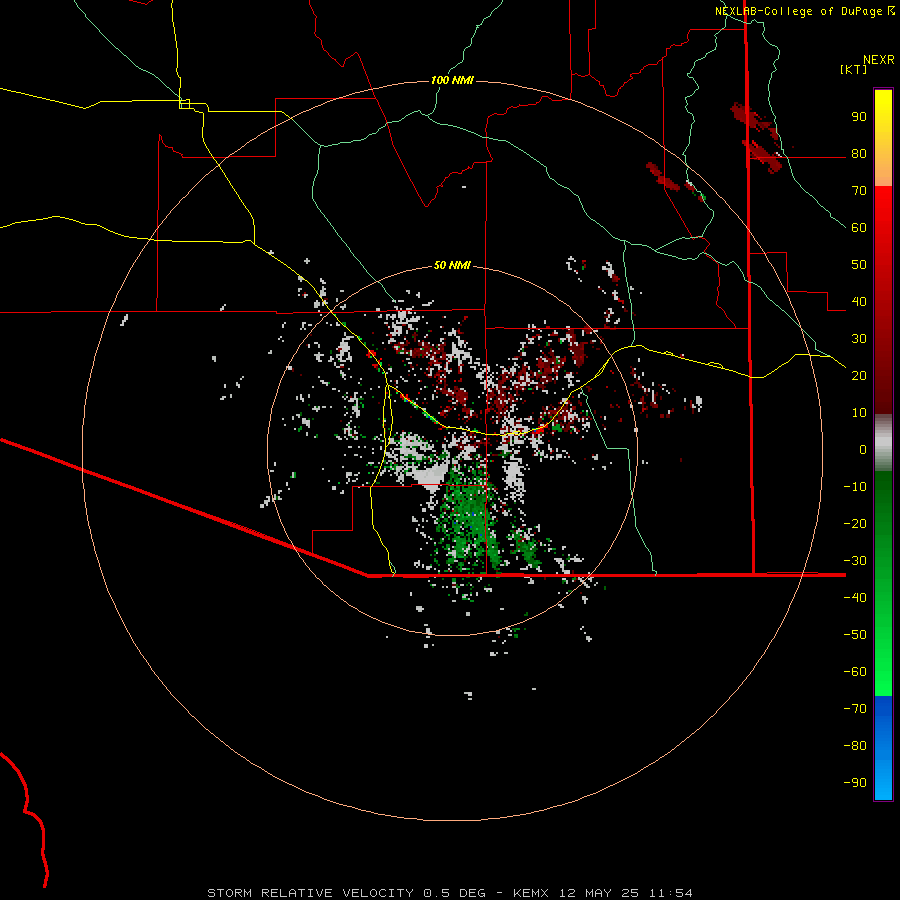
Task: Select the 20 value on the velocity scale
Action: pyautogui.click(x=859, y=376)
